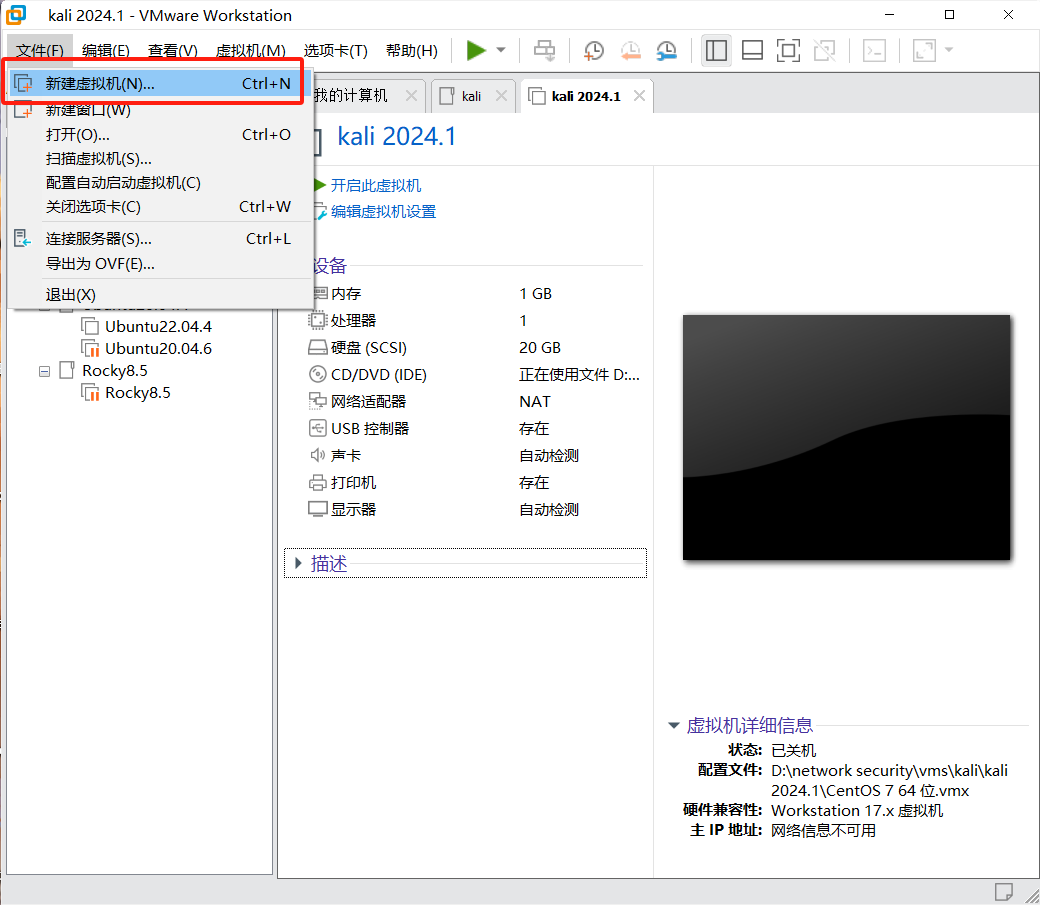
Task: Select the Rocky8.5 virtual machine entry
Action: pos(137,393)
